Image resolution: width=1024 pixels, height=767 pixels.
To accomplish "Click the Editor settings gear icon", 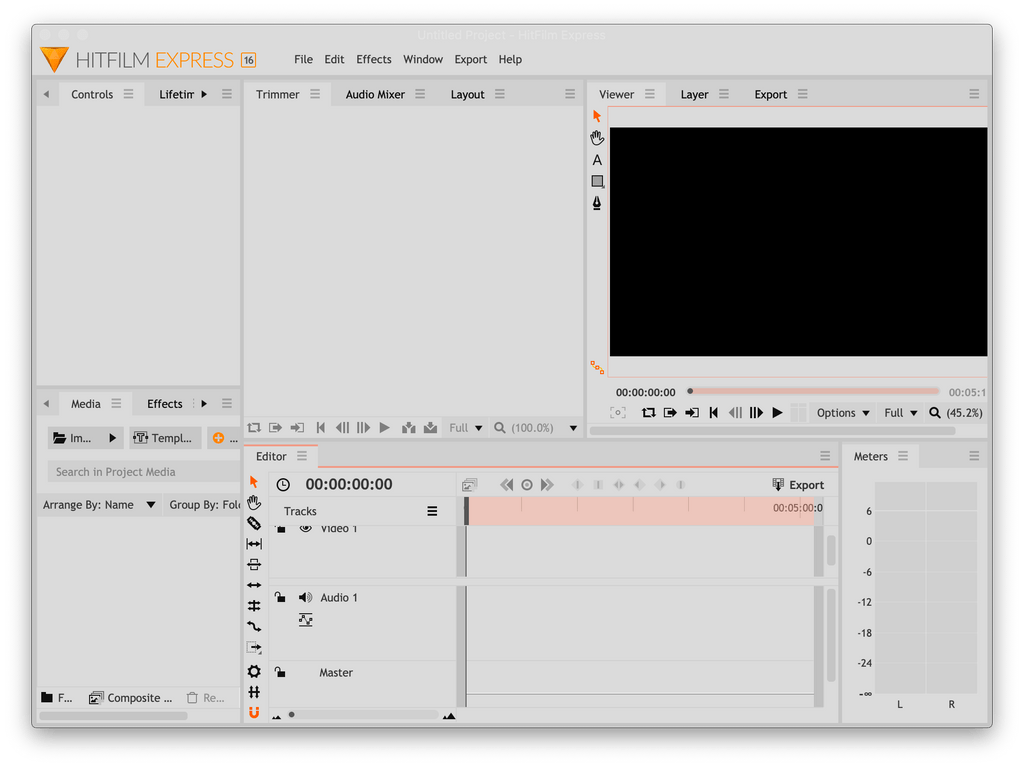I will coord(254,672).
